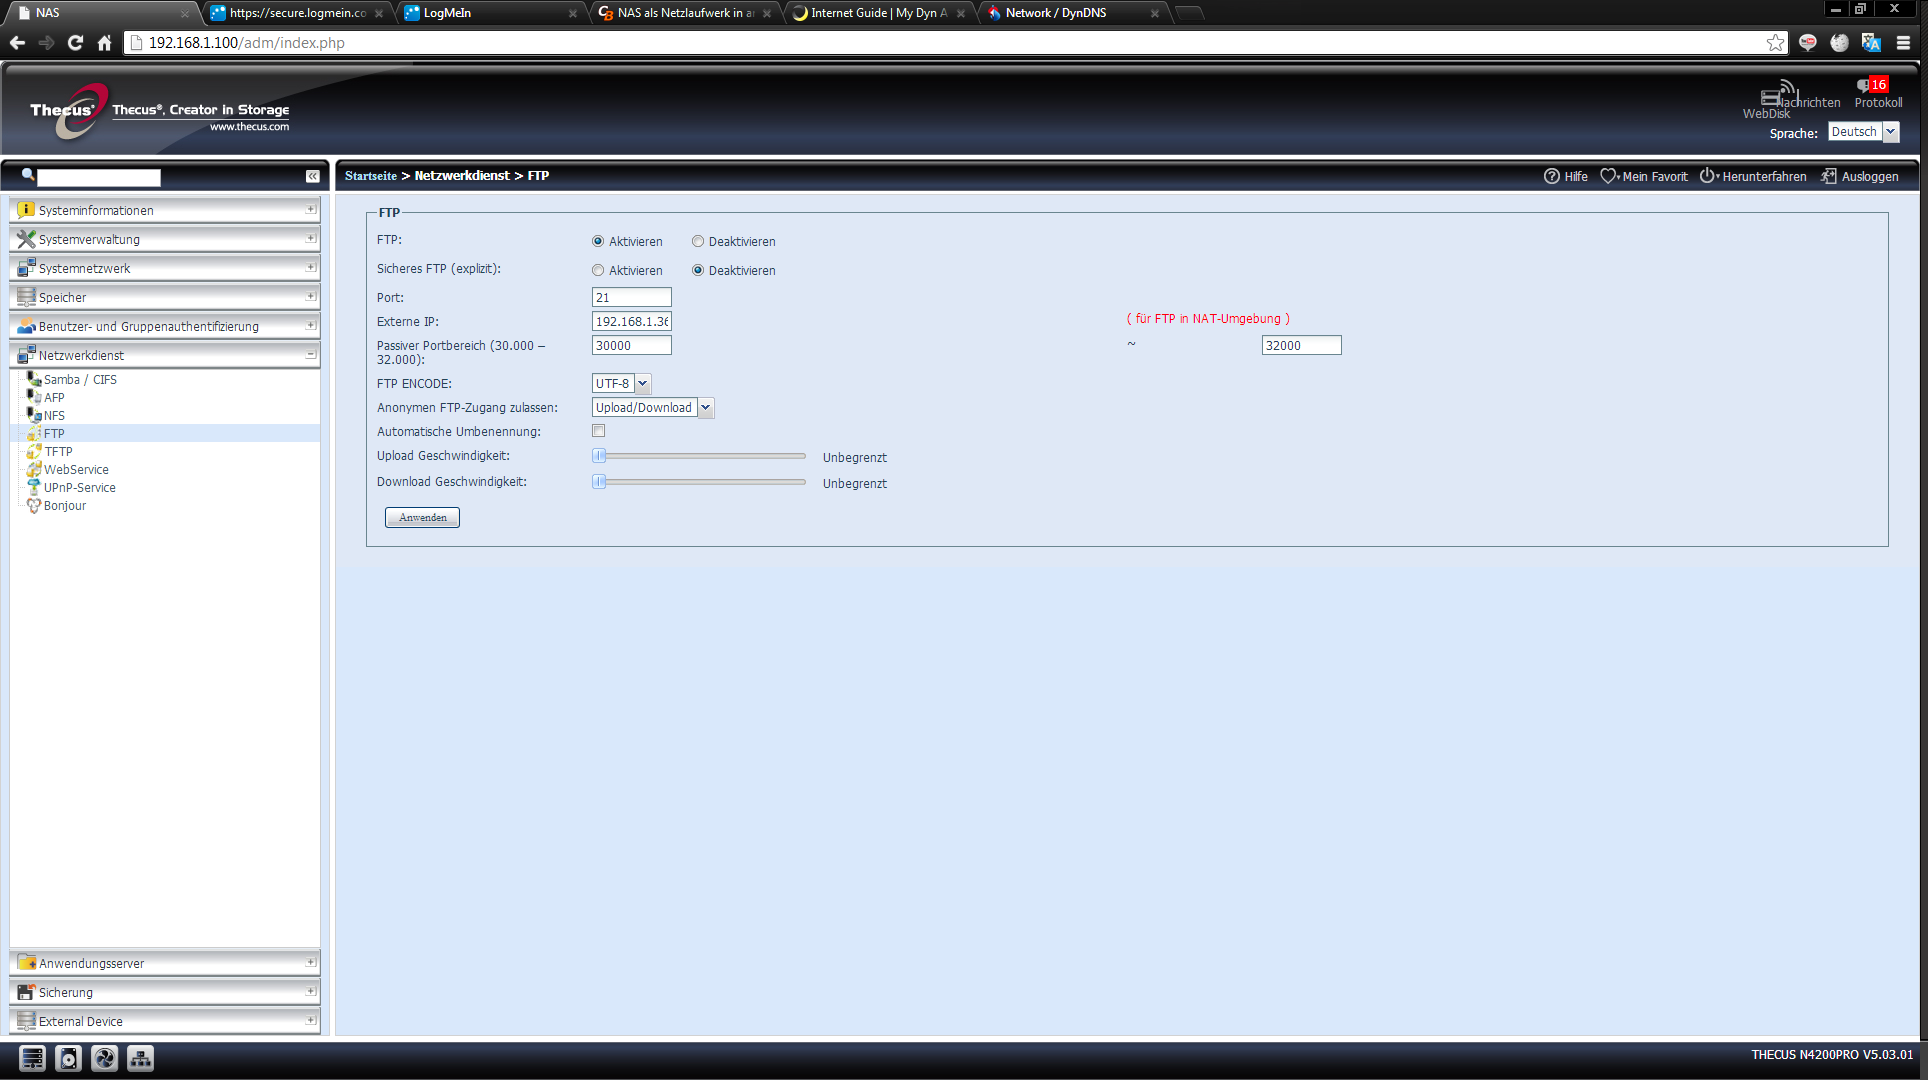
Task: Click the Ausloggen logout icon
Action: pos(1829,176)
